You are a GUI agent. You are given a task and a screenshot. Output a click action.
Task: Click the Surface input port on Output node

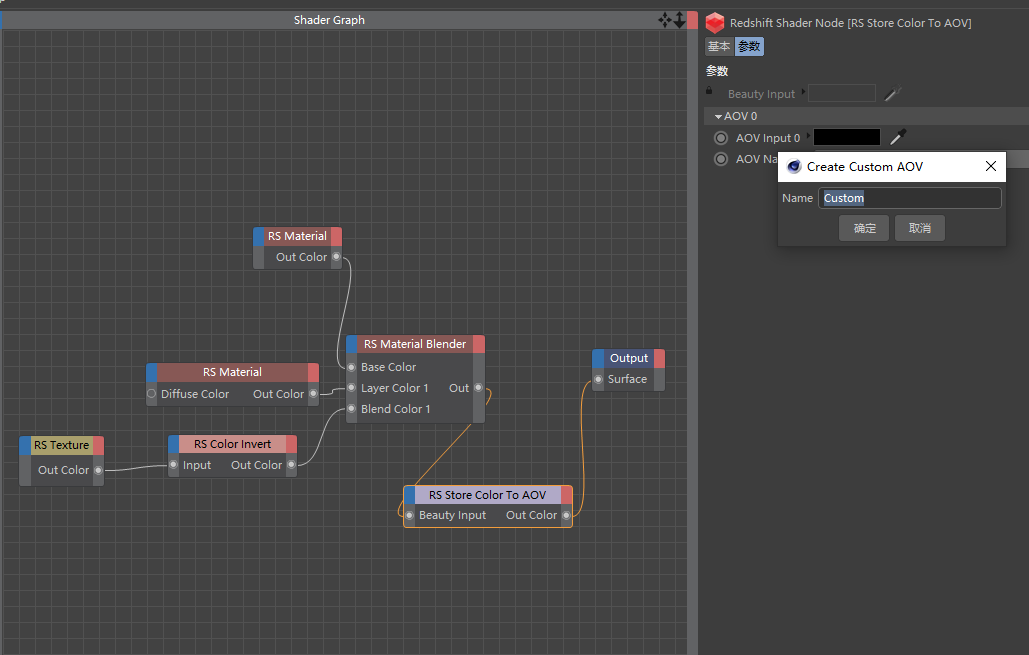pyautogui.click(x=598, y=379)
